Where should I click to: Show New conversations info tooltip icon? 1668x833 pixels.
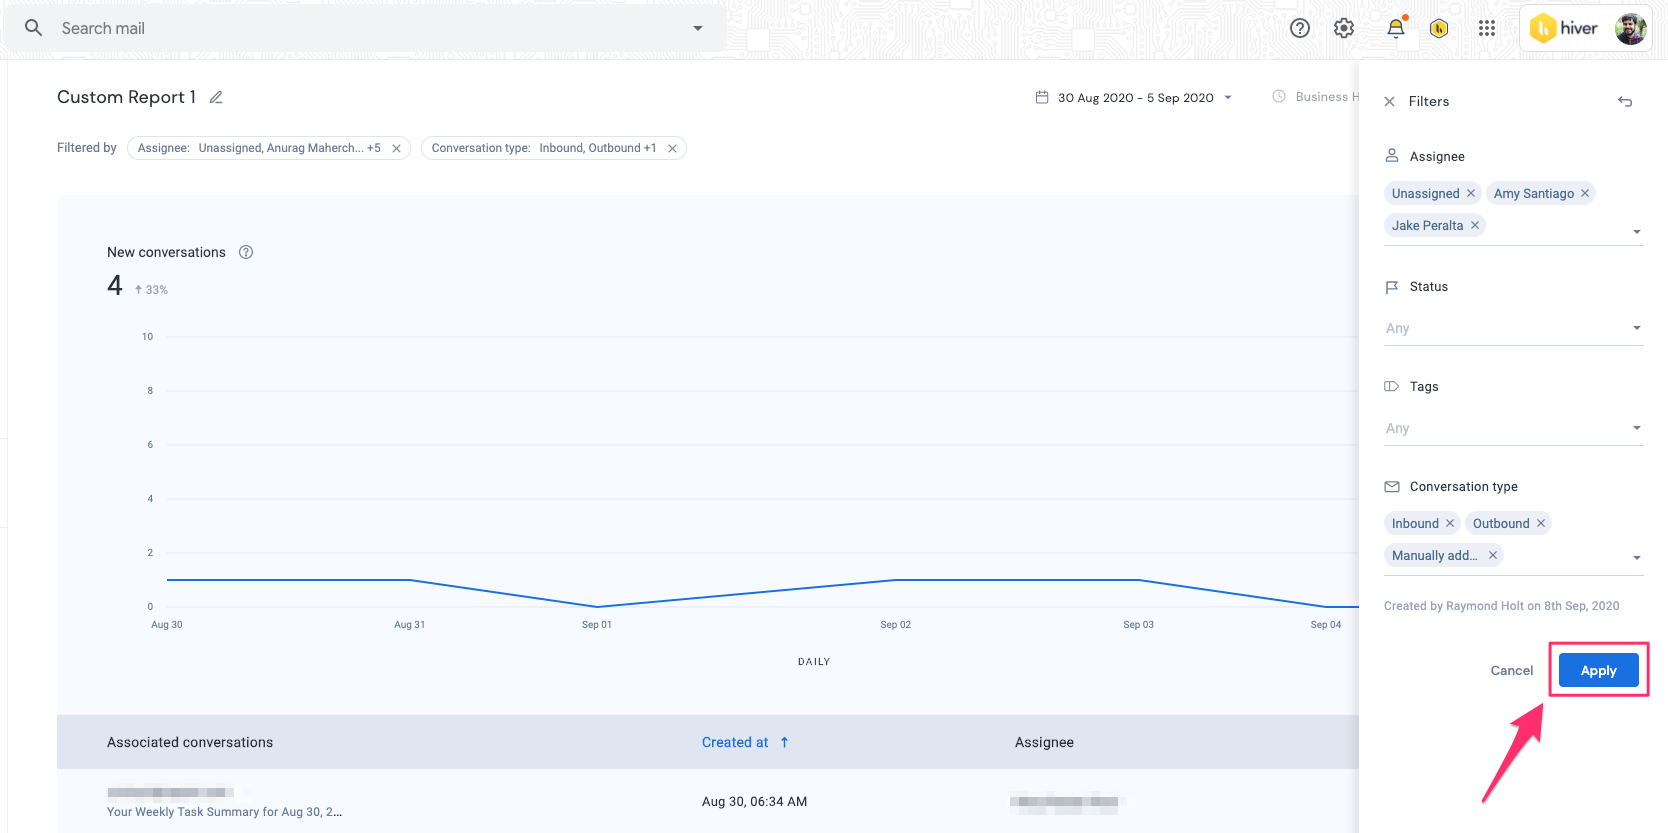(x=246, y=252)
